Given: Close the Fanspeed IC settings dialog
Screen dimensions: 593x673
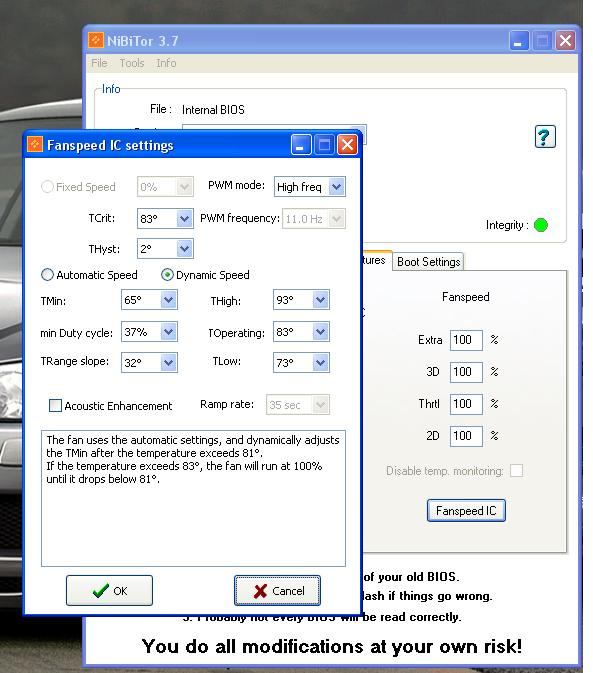Looking at the screenshot, I should (x=347, y=145).
